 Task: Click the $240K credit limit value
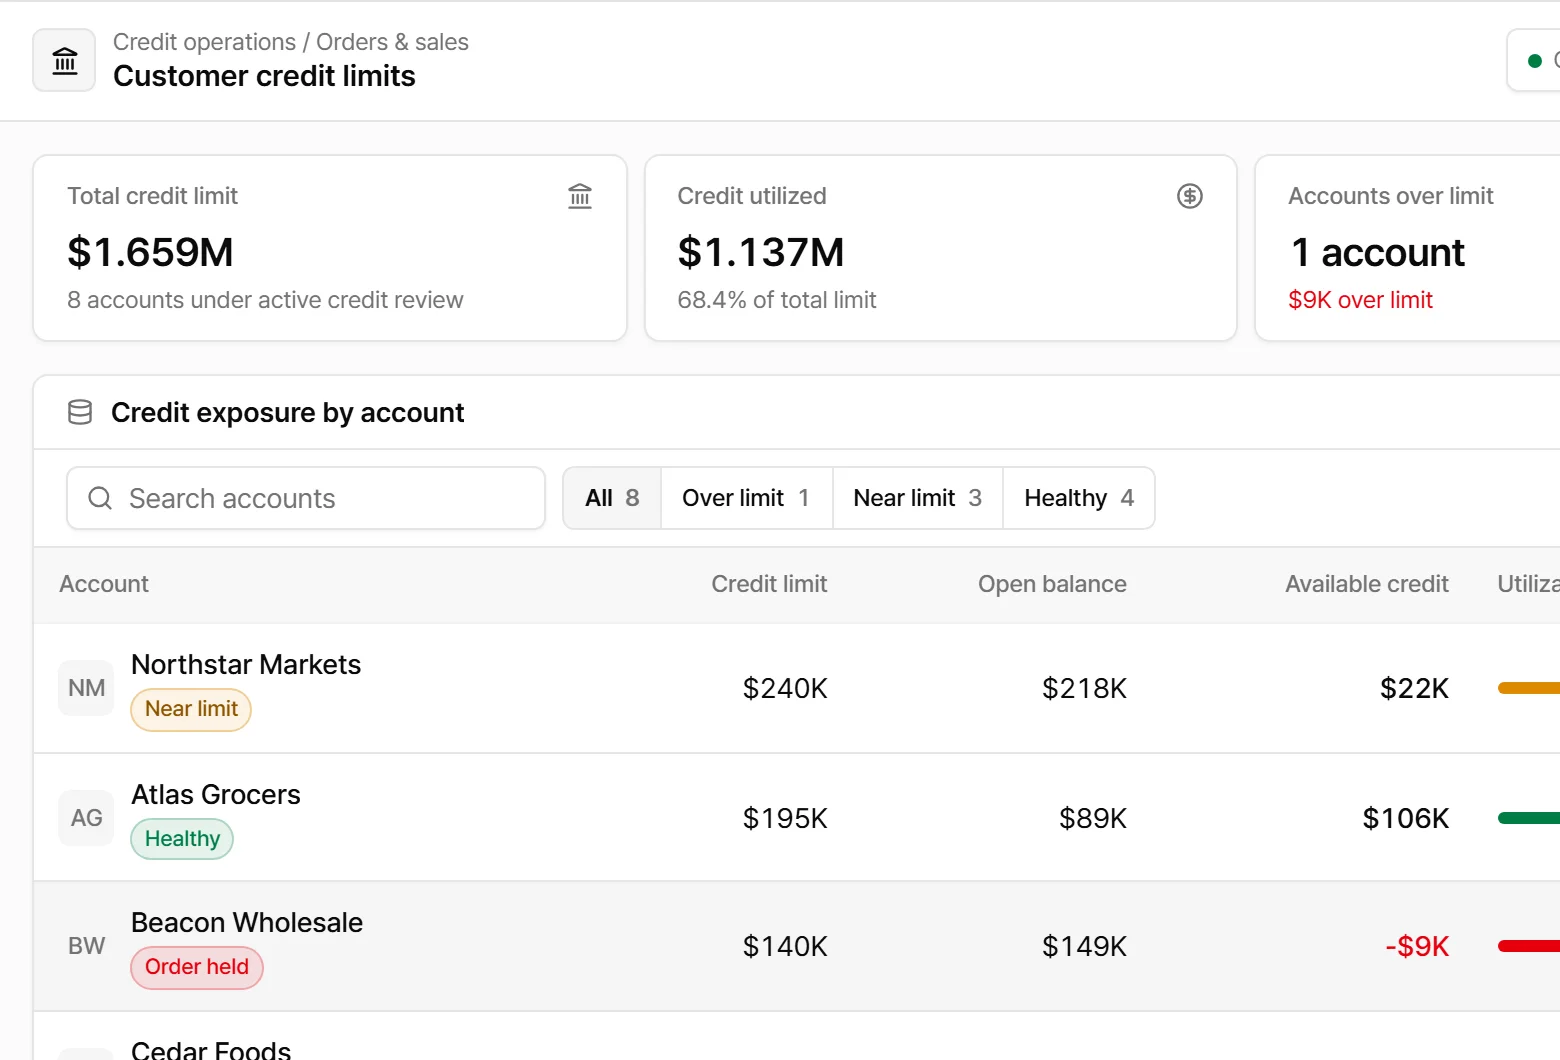[x=785, y=688]
